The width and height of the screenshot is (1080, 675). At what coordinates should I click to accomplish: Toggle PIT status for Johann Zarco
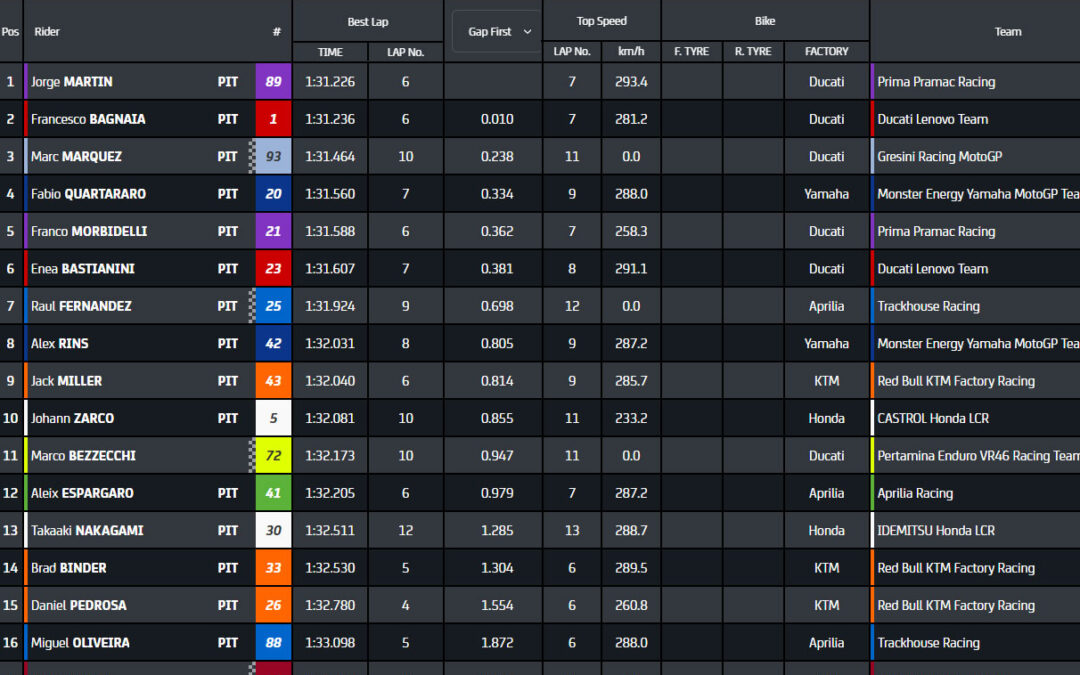[x=227, y=418]
